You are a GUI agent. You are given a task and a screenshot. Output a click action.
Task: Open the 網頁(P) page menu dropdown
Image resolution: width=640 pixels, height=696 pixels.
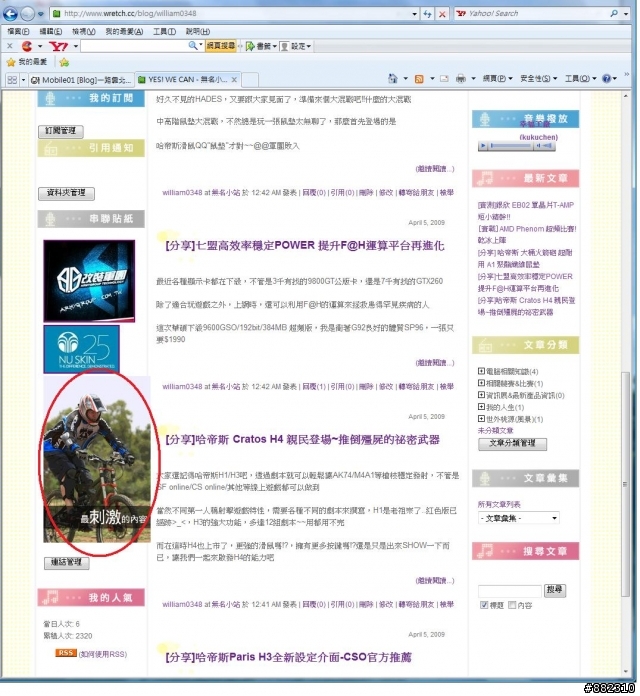tap(498, 79)
